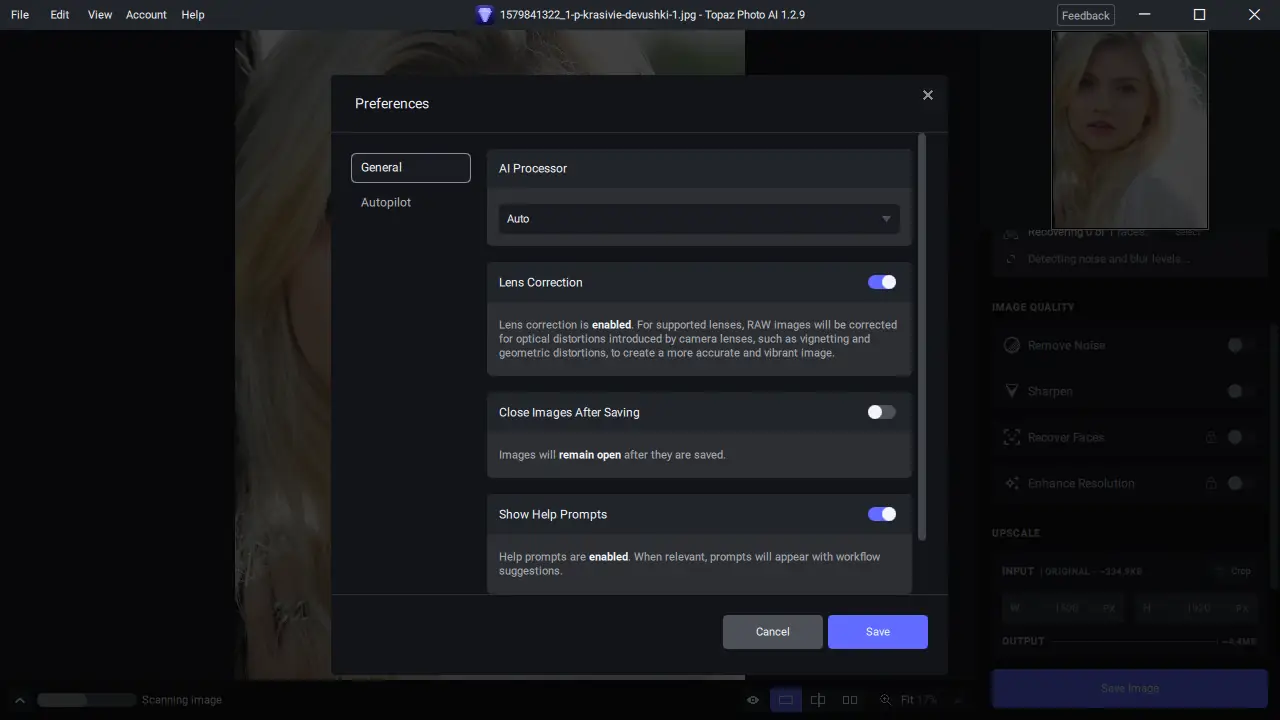Select the side-by-side view layout icon

tap(850, 700)
